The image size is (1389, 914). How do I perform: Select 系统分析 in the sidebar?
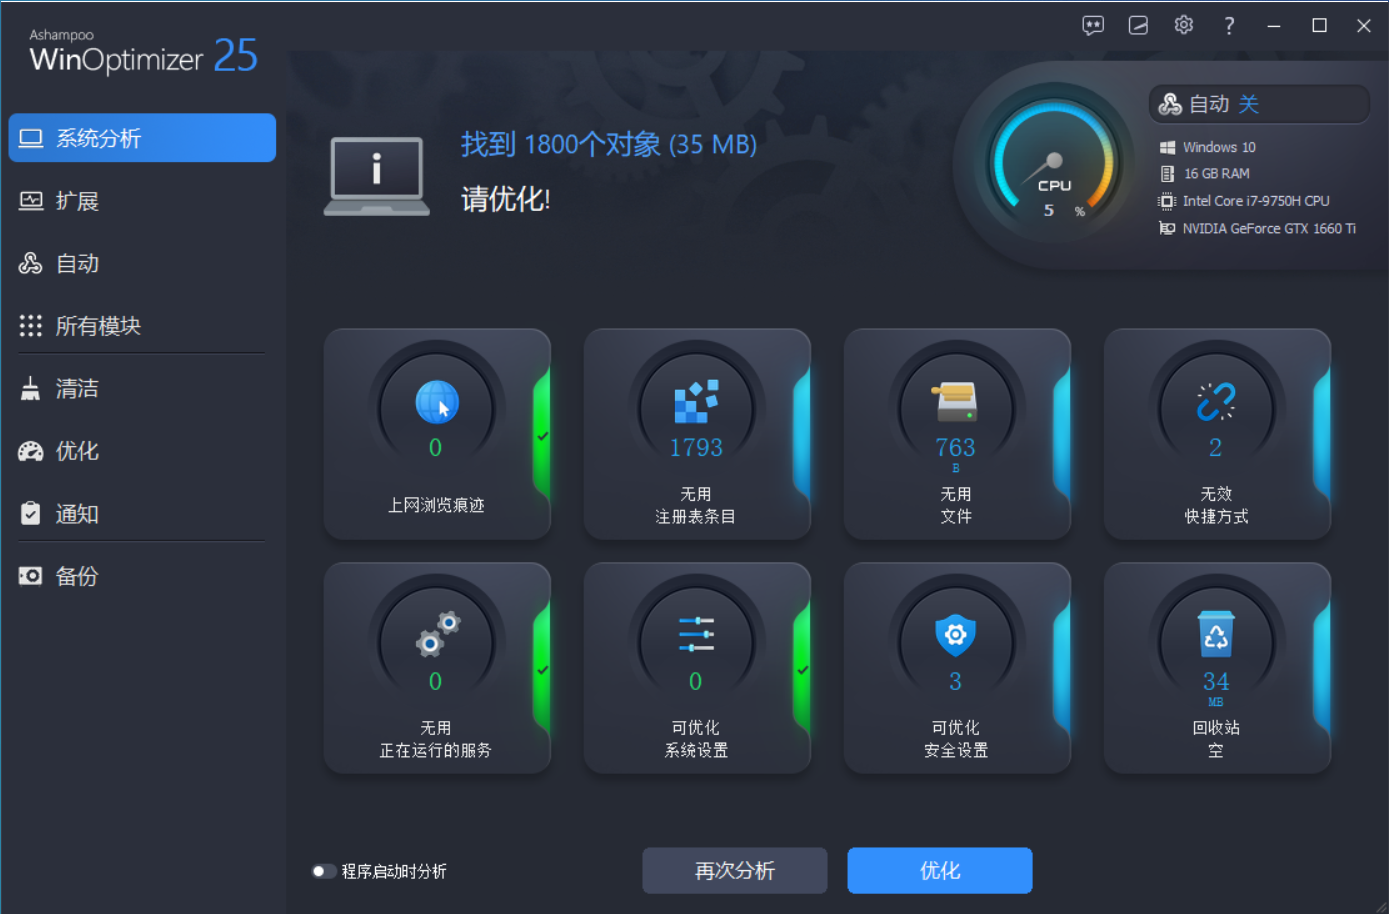point(142,138)
